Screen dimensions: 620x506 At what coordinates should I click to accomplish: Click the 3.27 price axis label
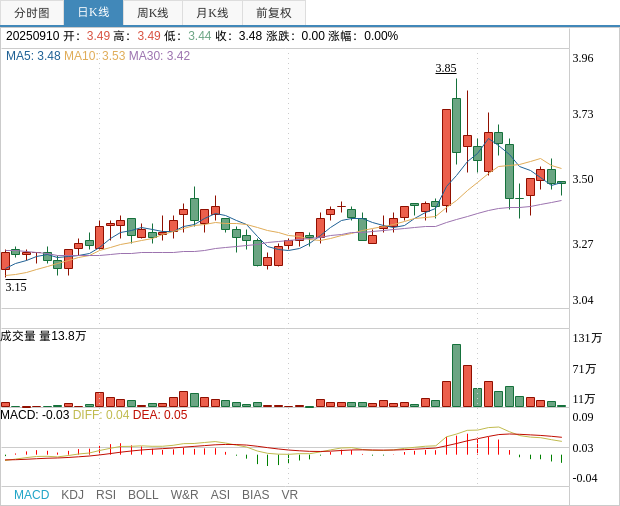coord(583,244)
